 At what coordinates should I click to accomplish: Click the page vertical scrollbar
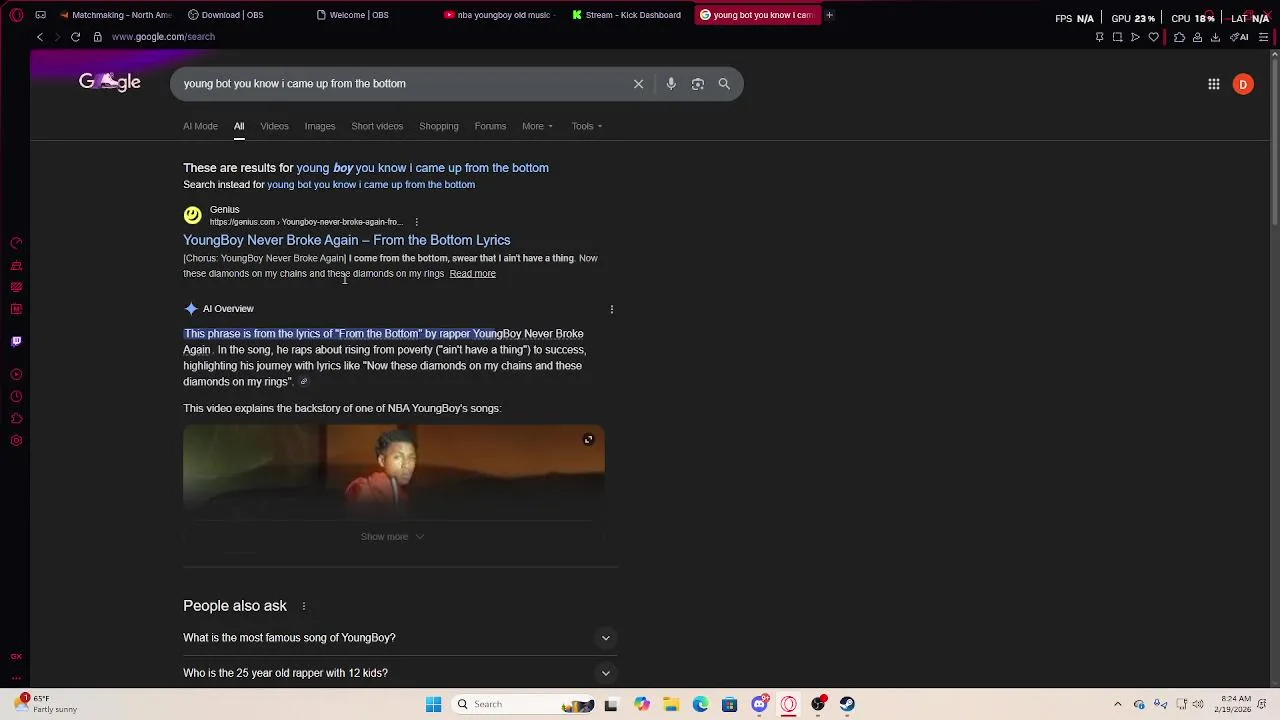(1274, 140)
